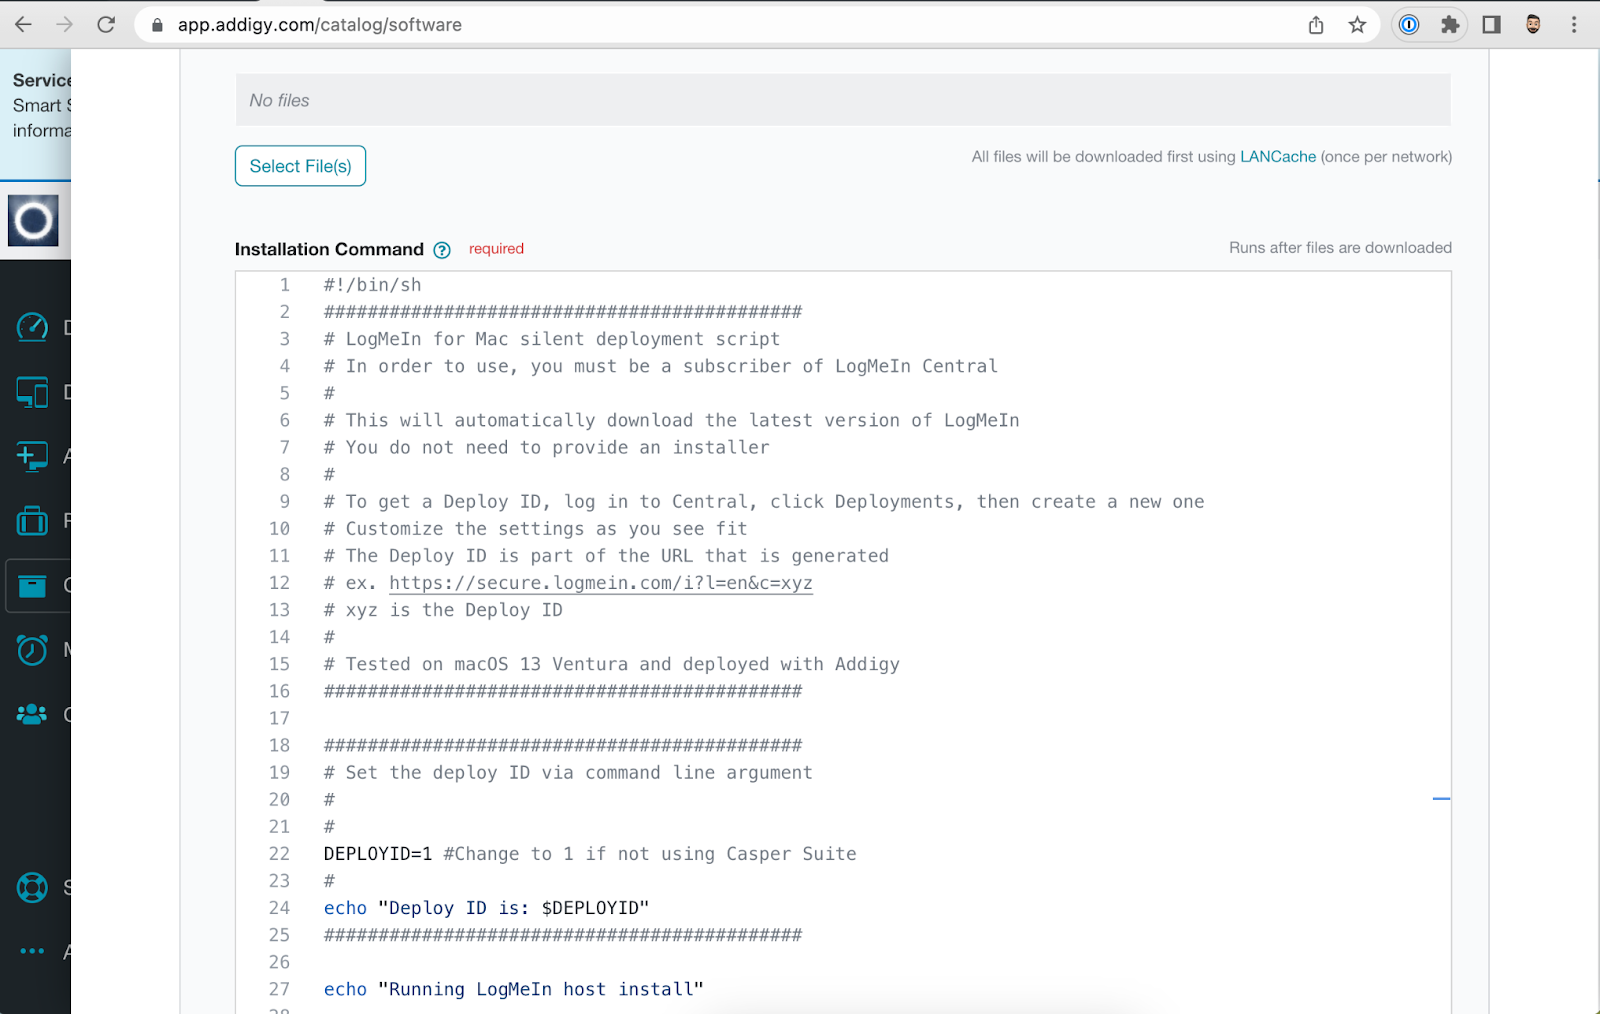Open the share page icon
Viewport: 1600px width, 1014px height.
1316,25
